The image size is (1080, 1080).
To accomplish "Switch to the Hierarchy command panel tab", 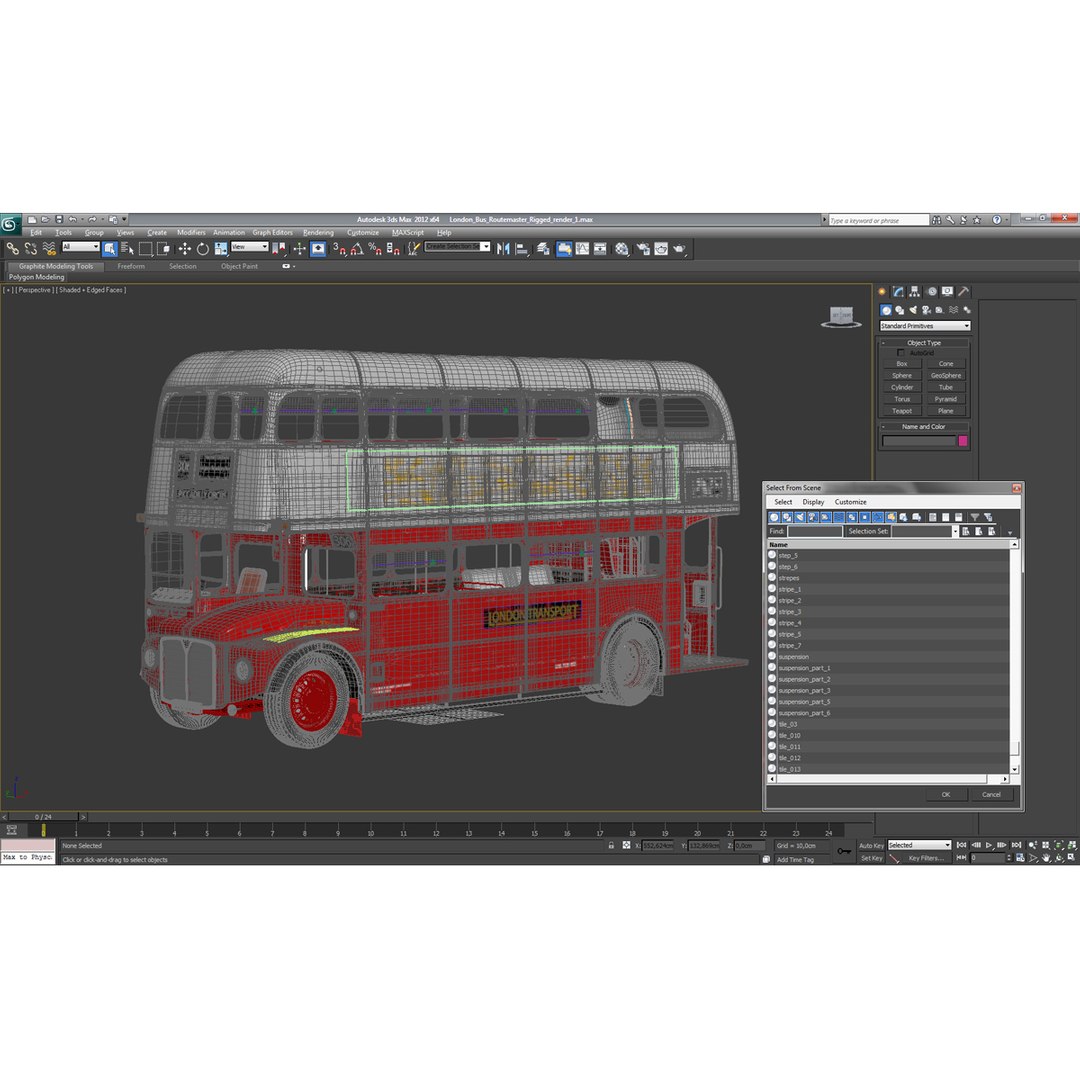I will [914, 292].
